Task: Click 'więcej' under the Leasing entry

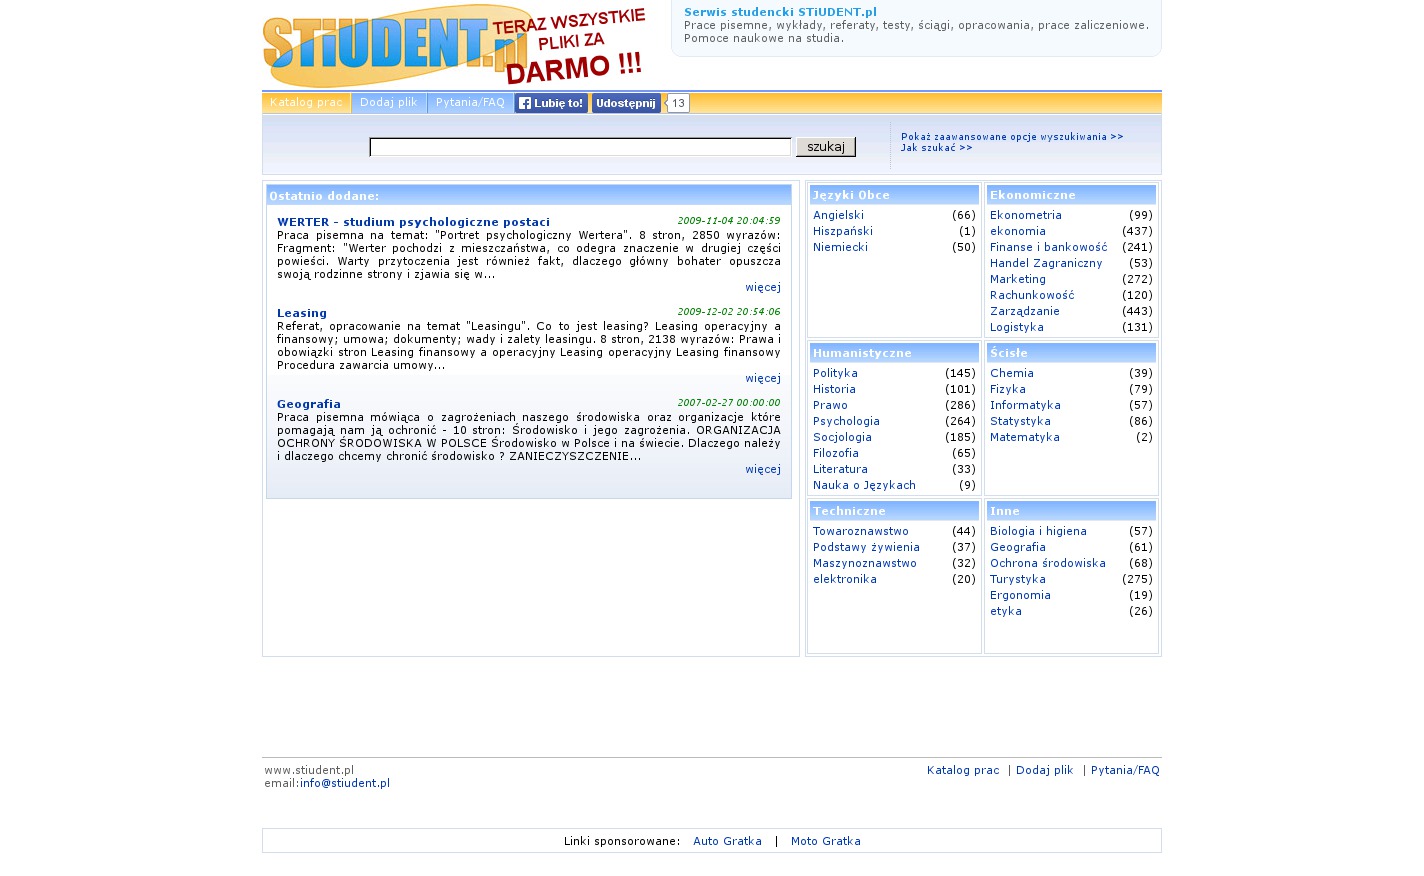Action: point(762,378)
